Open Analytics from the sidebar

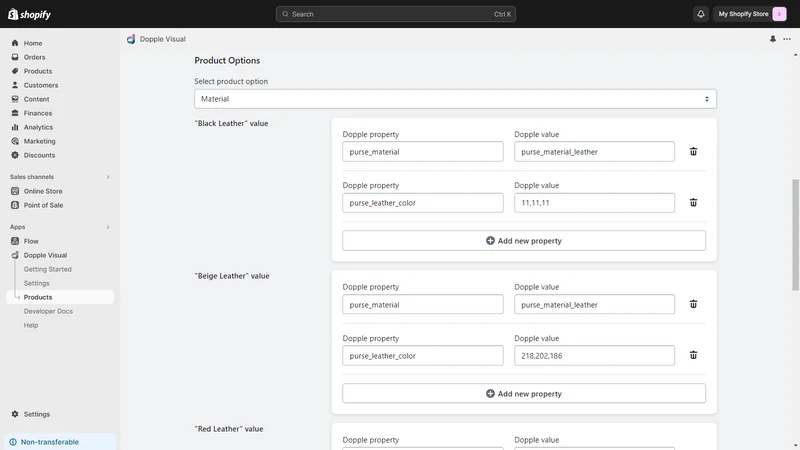click(x=38, y=127)
